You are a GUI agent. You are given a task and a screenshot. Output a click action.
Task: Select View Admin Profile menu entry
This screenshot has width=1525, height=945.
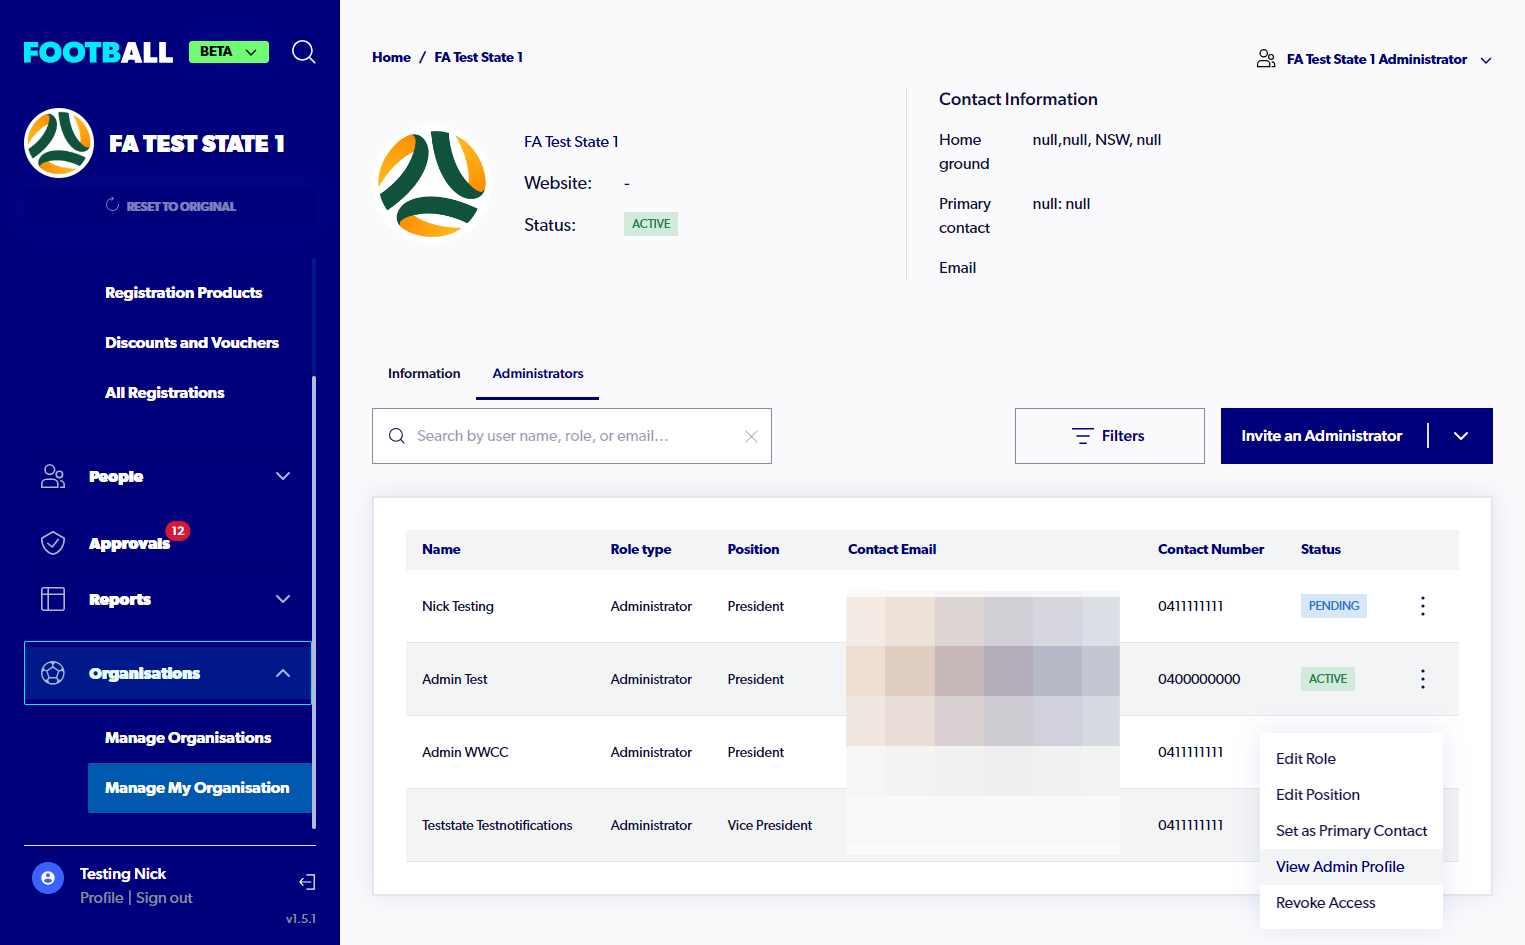tap(1351, 867)
